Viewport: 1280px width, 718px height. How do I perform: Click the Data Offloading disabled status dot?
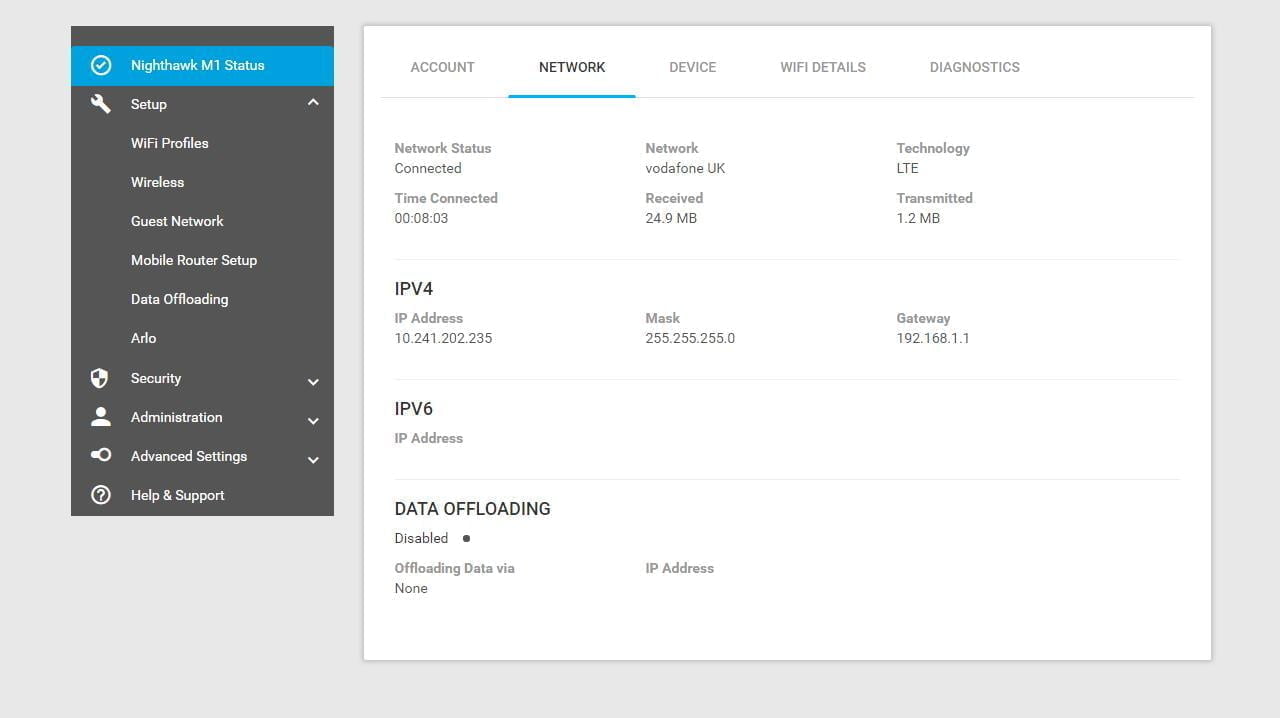pos(466,538)
